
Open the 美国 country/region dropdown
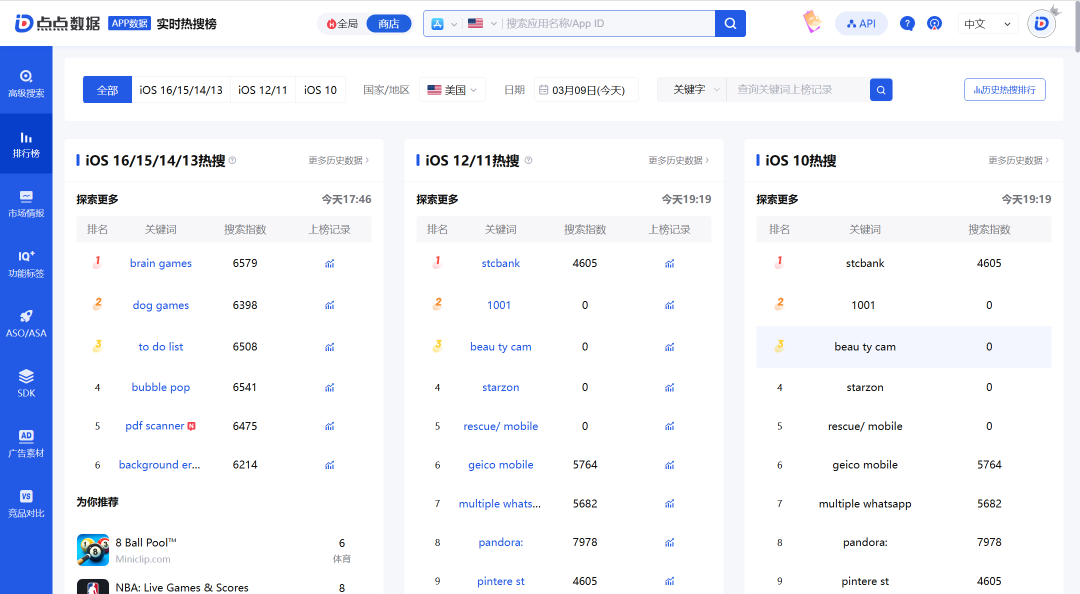coord(453,90)
